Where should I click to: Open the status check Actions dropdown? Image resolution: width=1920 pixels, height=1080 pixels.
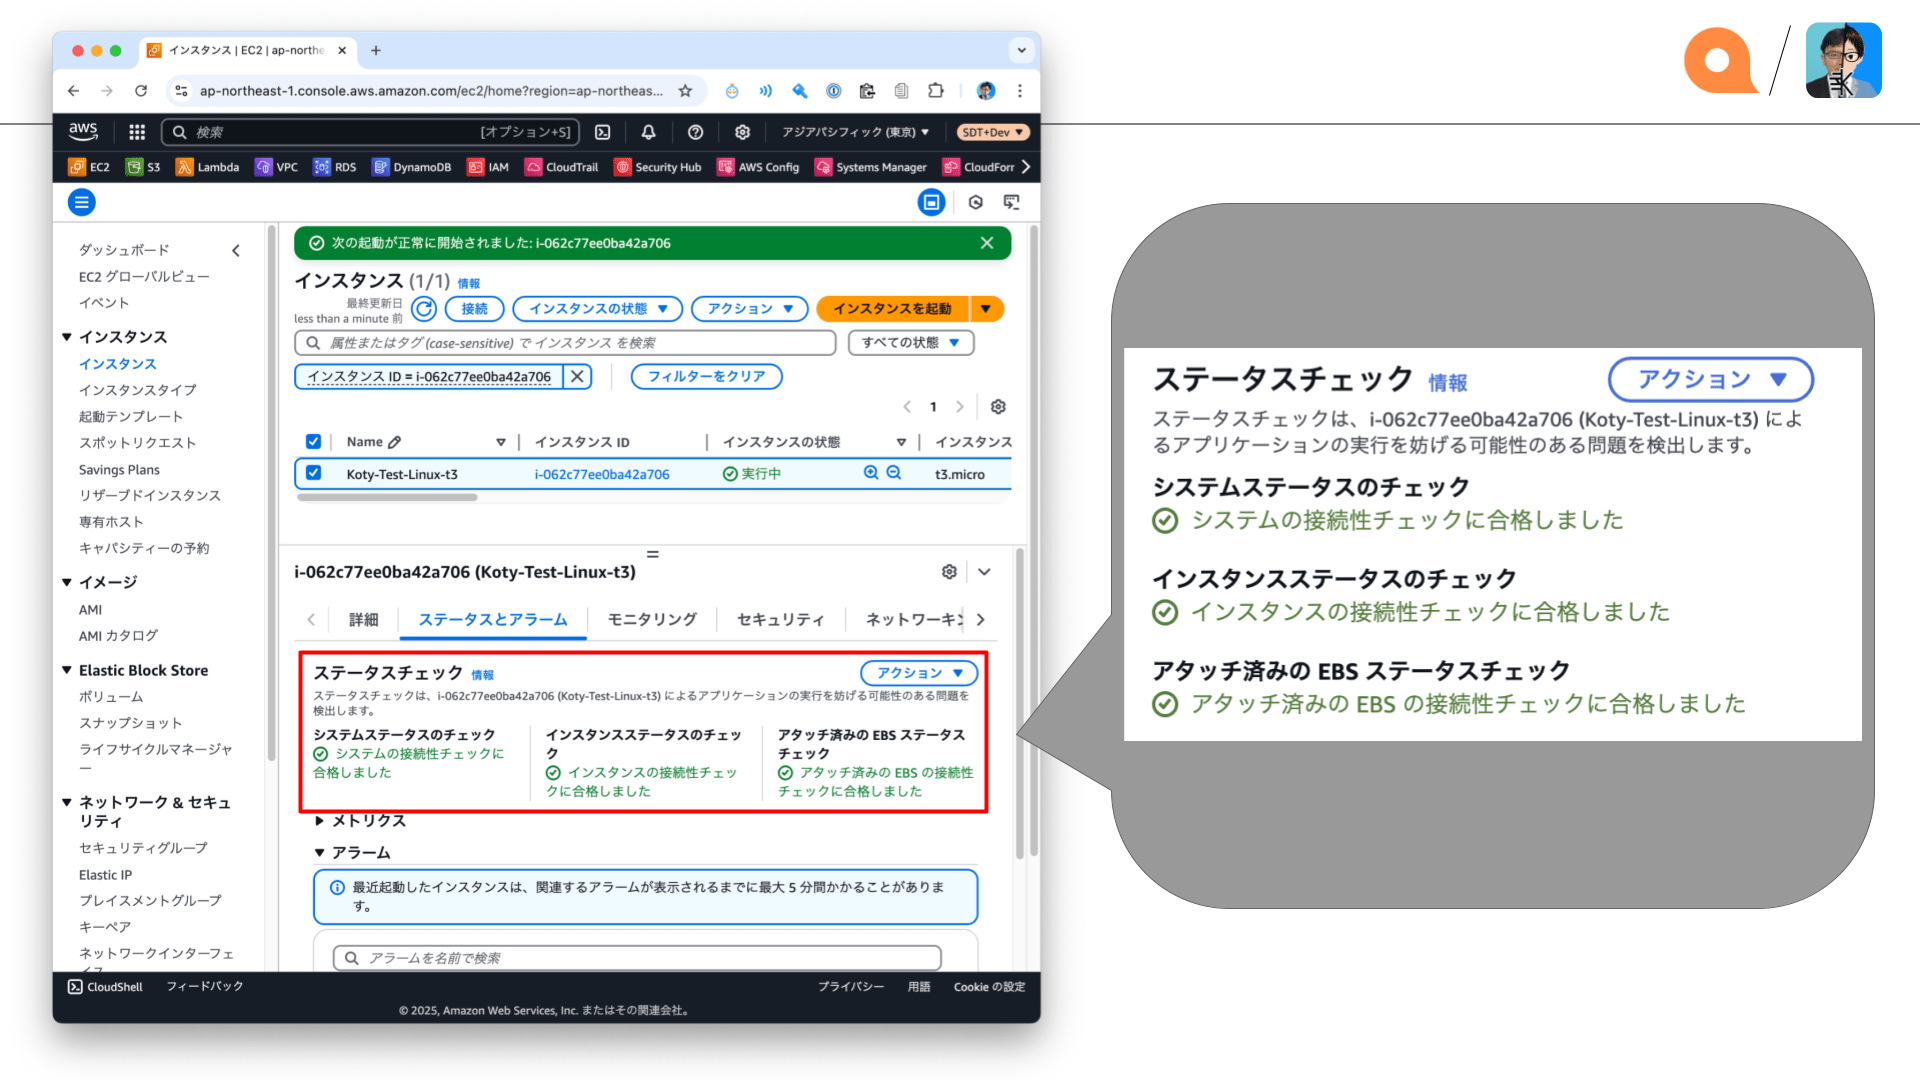[x=920, y=673]
